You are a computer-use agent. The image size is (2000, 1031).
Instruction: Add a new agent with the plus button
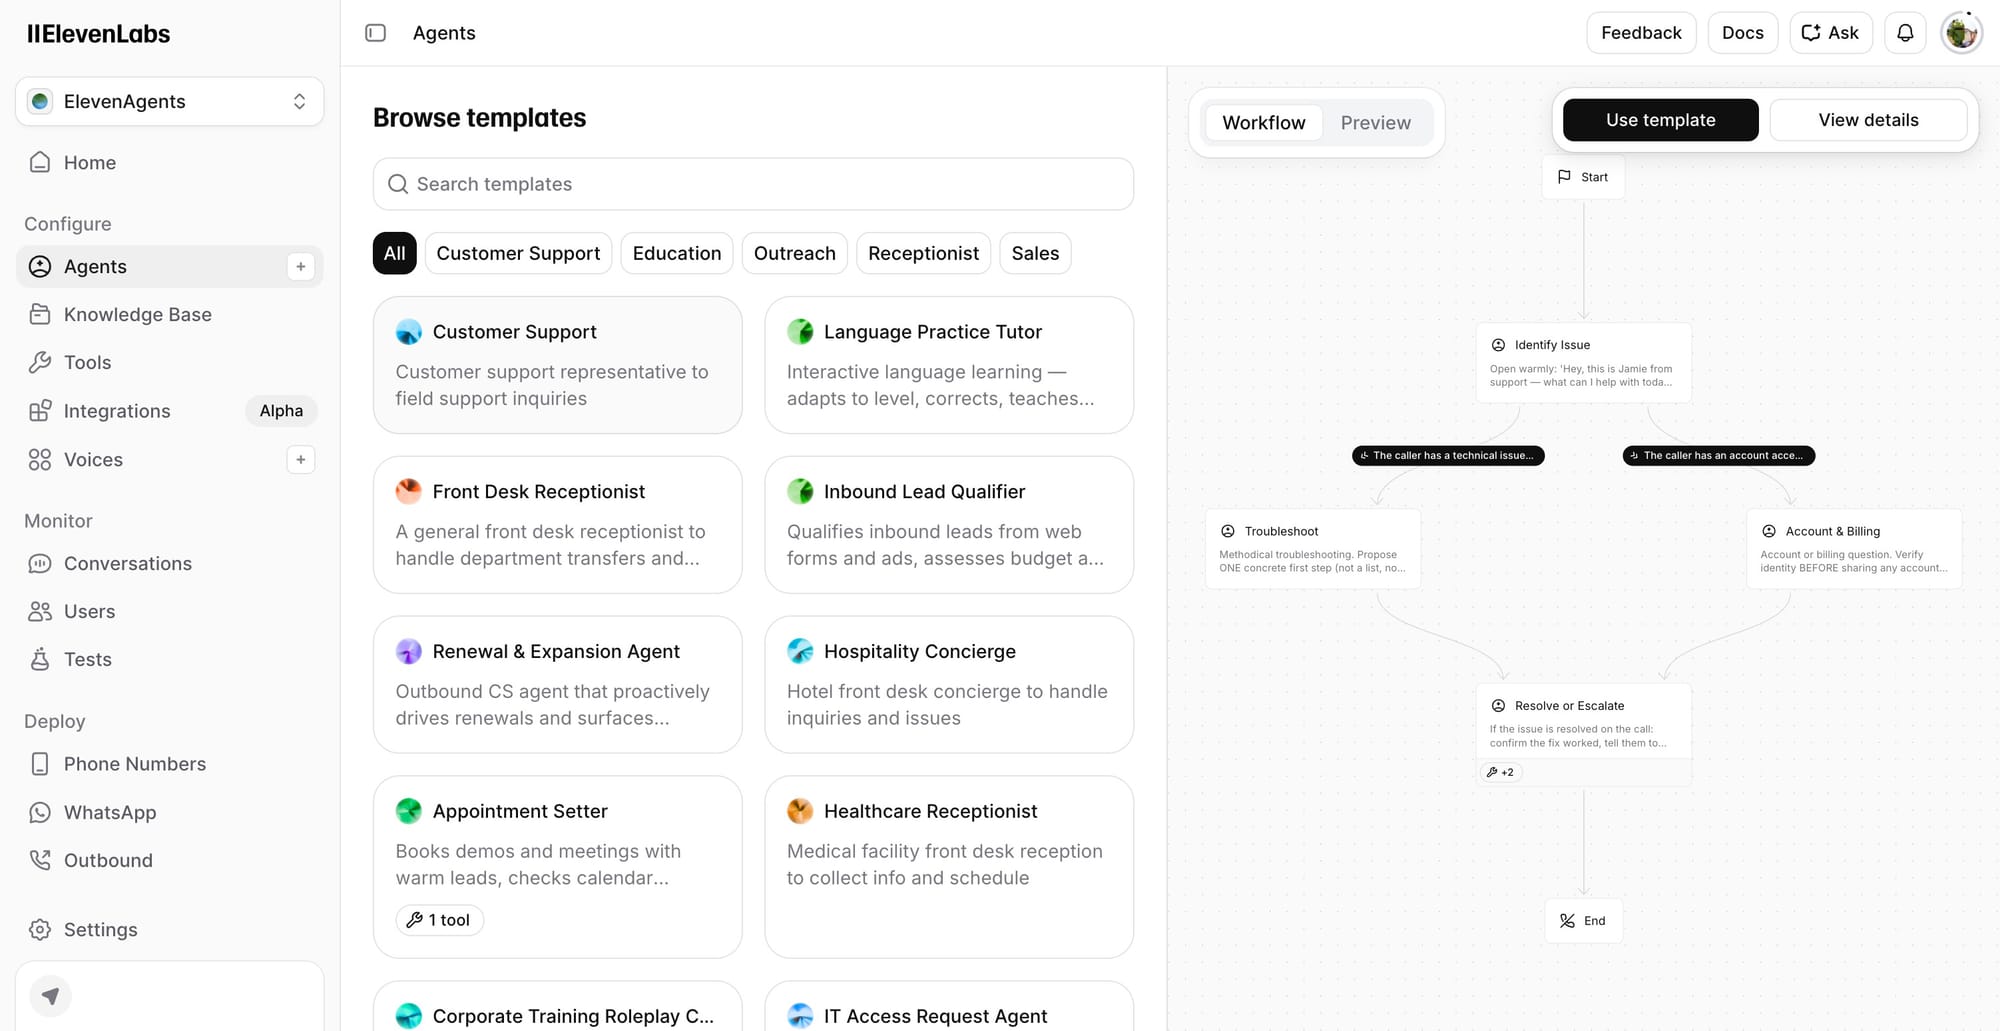pyautogui.click(x=300, y=266)
